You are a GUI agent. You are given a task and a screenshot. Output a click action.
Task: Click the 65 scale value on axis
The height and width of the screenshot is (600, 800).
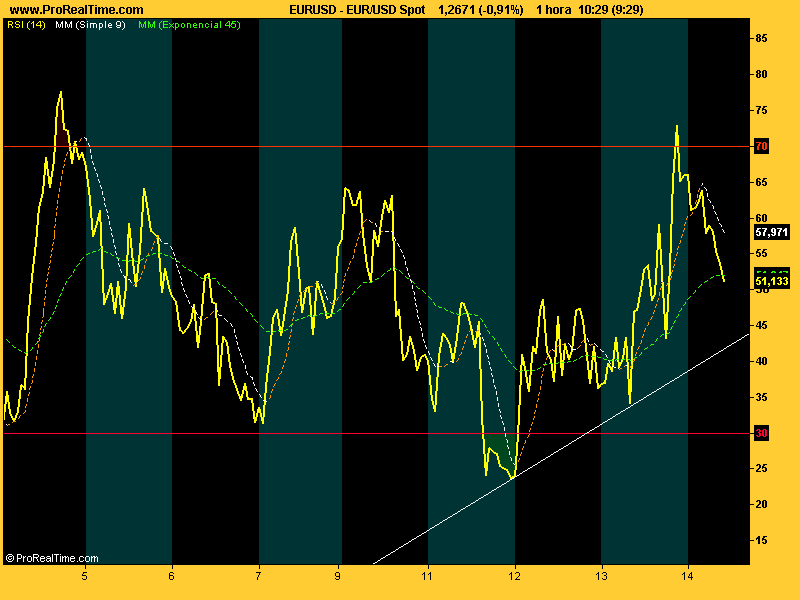coord(761,182)
